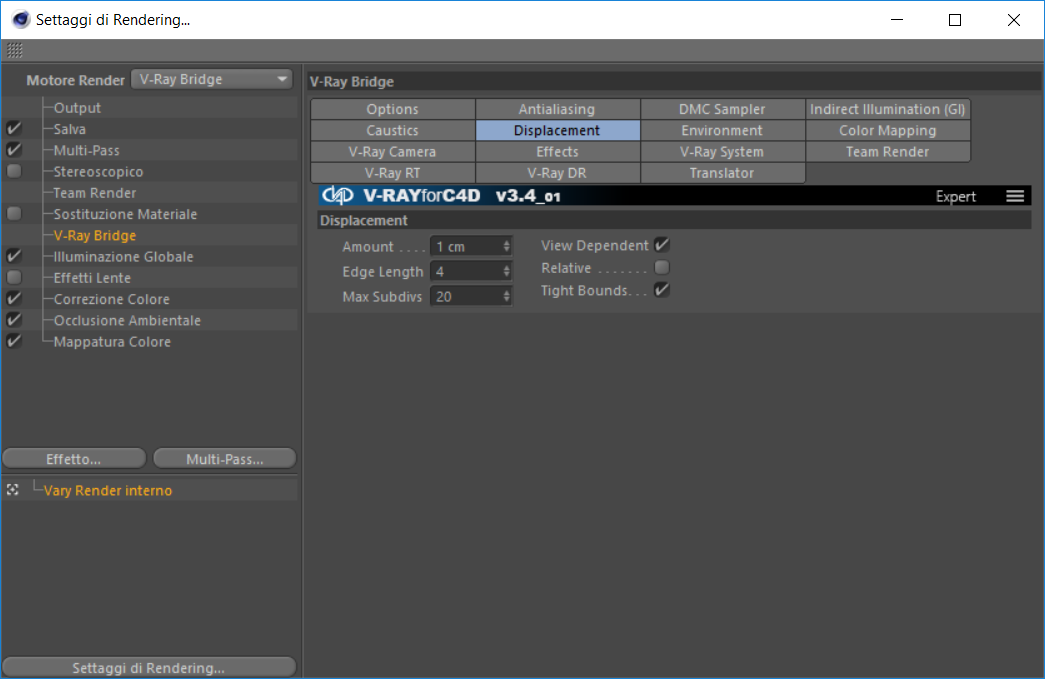1045x679 pixels.
Task: Select the Mappatura Colore item label
Action: 112,342
